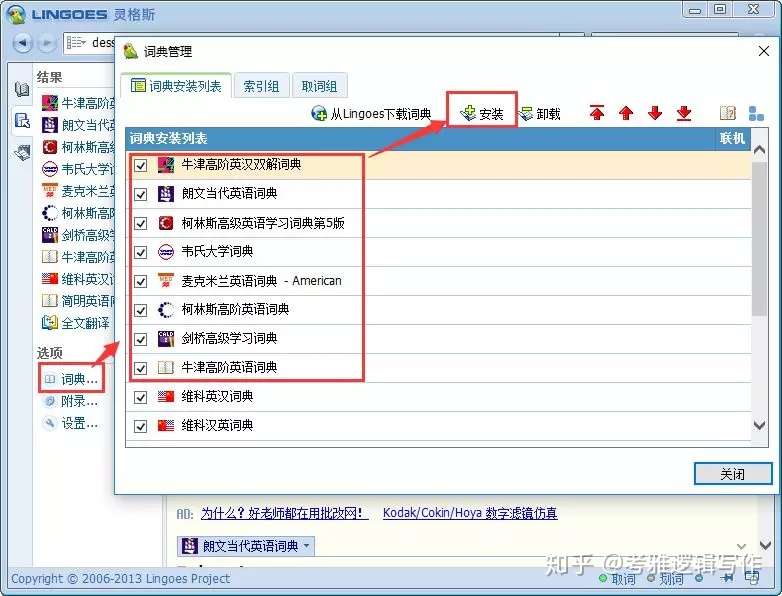Uncheck 朗文当代英语词典 checkbox
Screen dimensions: 782x596
click(x=141, y=194)
